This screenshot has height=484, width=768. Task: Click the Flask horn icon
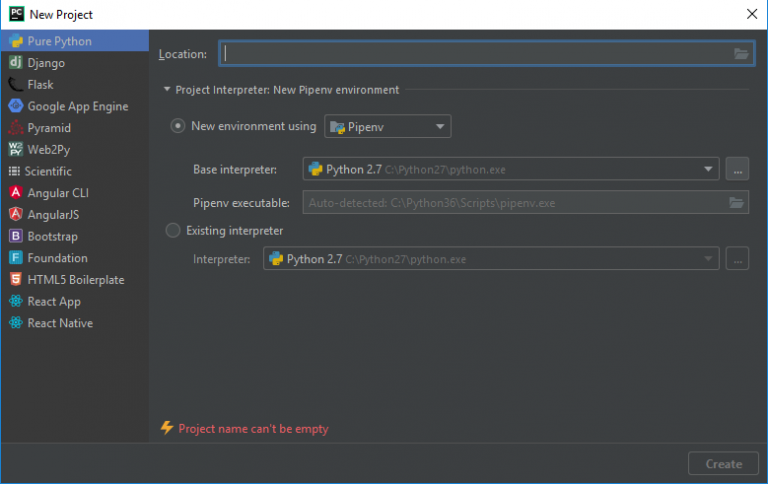pos(16,84)
